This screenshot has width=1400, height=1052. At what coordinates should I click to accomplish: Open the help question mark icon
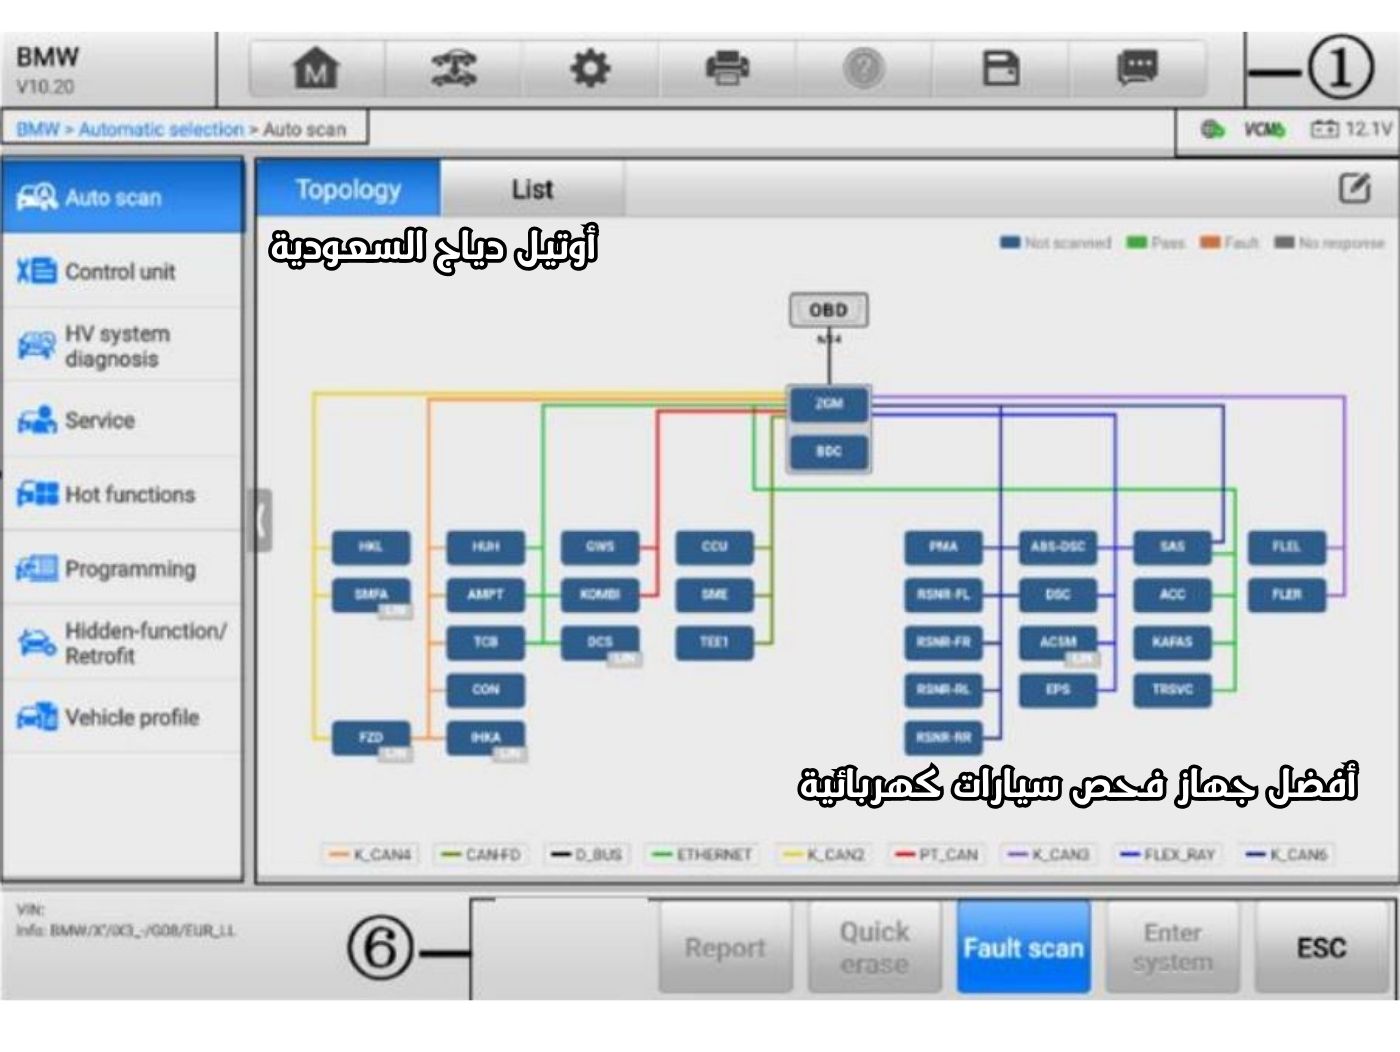coord(864,69)
